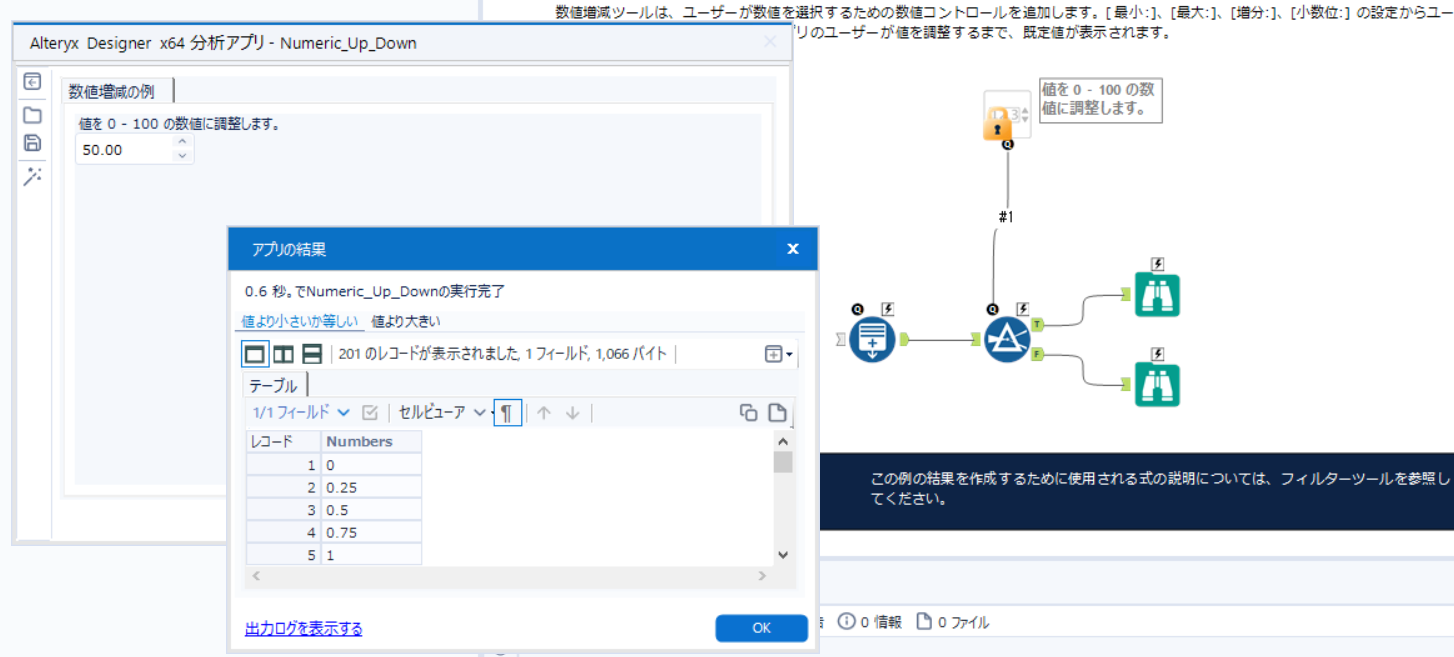Click the copy cells icon in results toolbar
The width and height of the screenshot is (1454, 657).
748,413
